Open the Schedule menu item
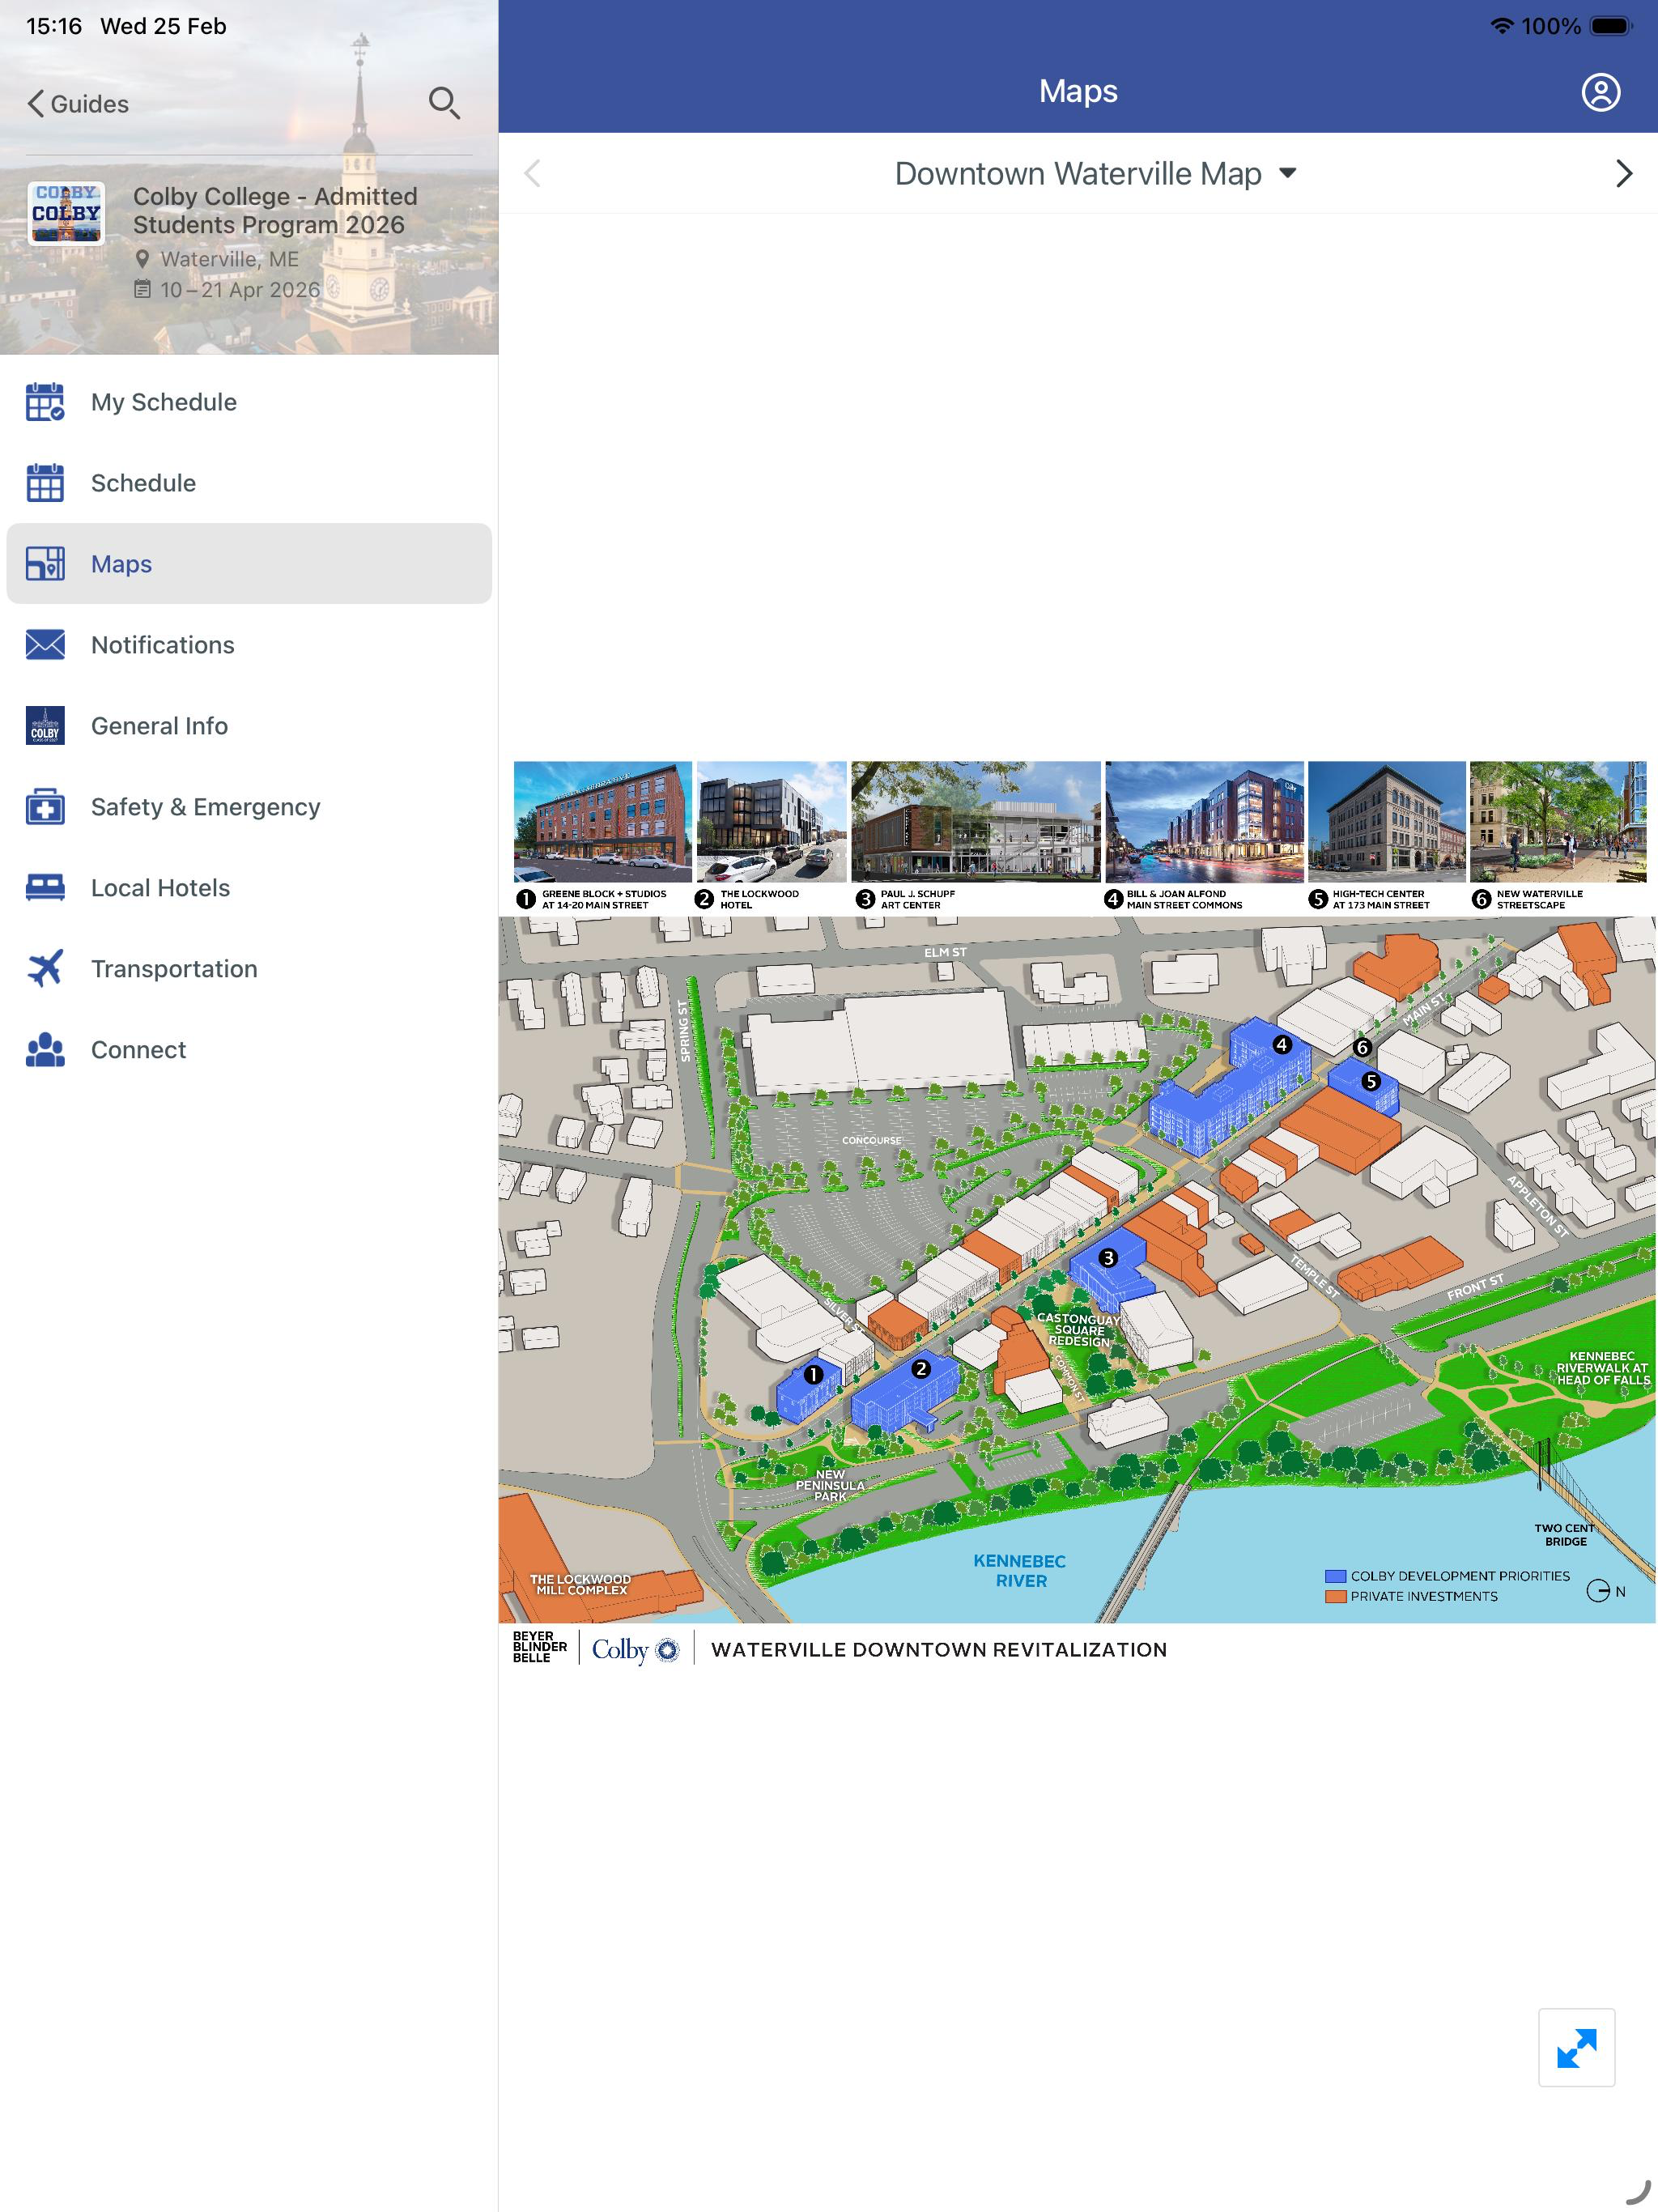The image size is (1658, 2212). click(x=249, y=483)
